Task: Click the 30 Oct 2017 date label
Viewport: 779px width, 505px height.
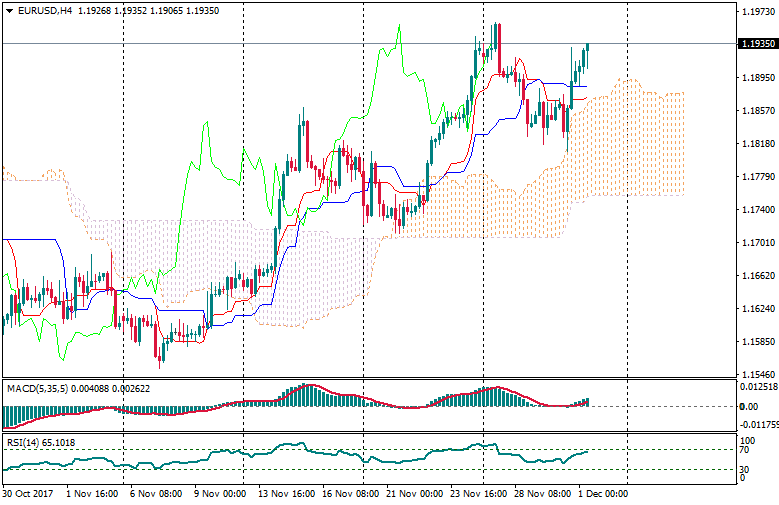Action: point(26,493)
